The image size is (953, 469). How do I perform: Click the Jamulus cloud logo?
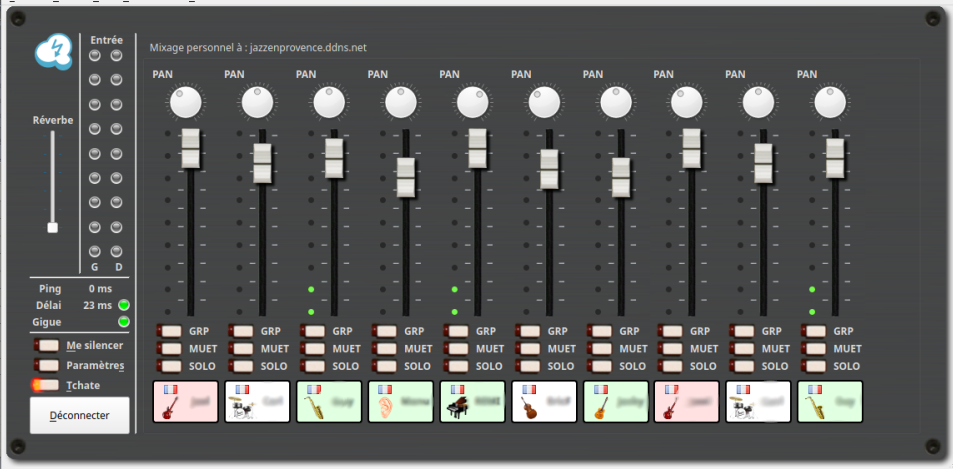[54, 50]
